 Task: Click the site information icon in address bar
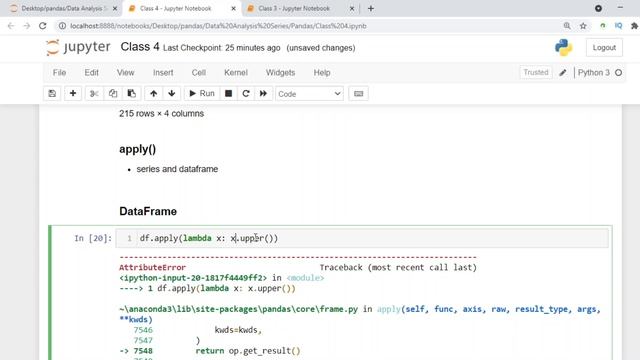point(62,26)
